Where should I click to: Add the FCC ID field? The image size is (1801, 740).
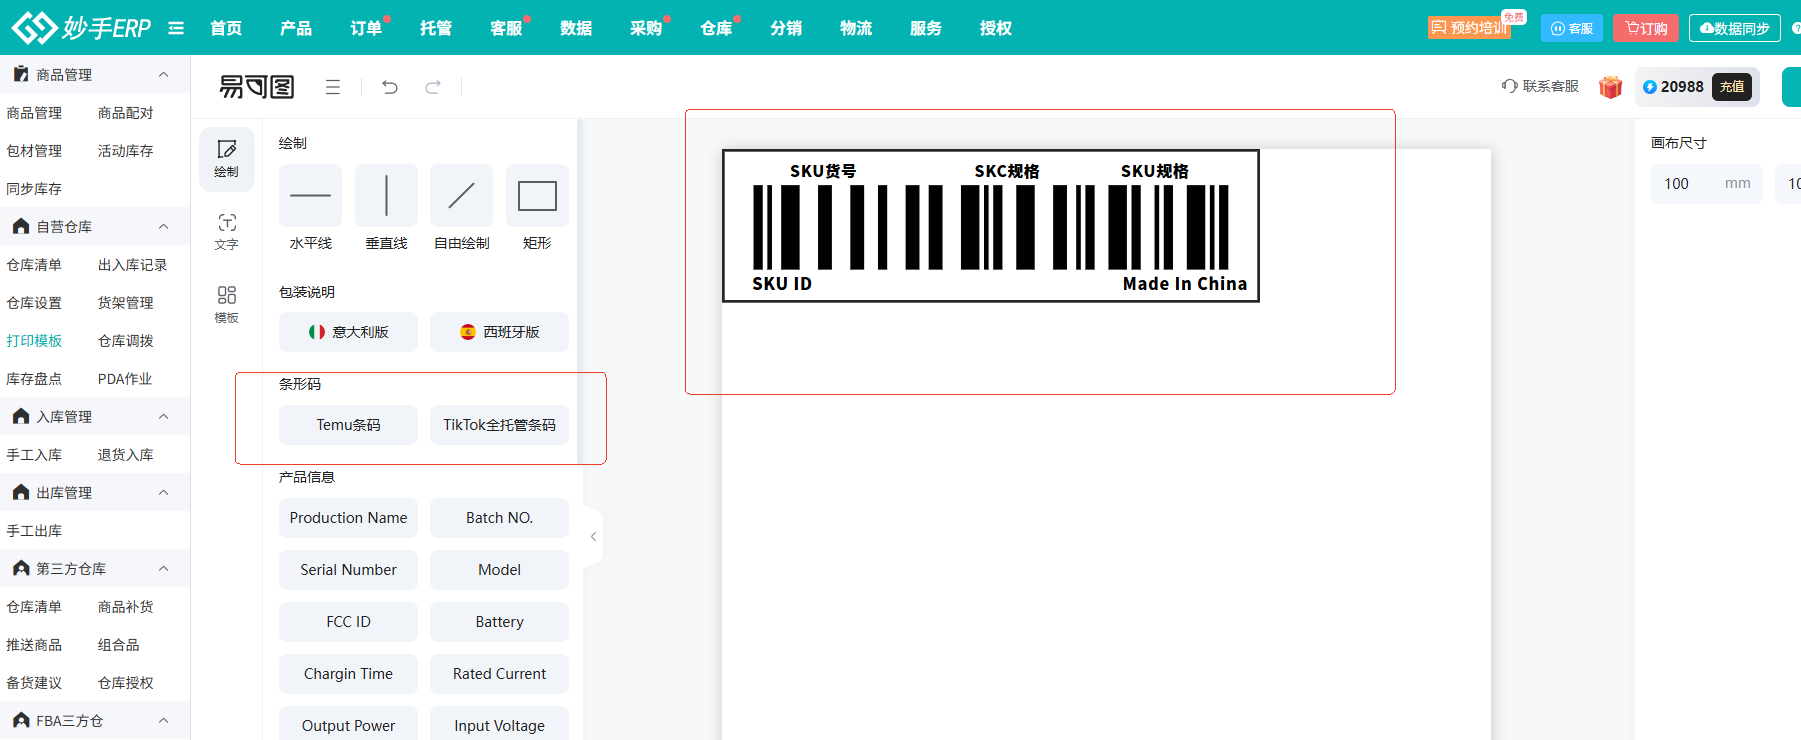pos(348,622)
